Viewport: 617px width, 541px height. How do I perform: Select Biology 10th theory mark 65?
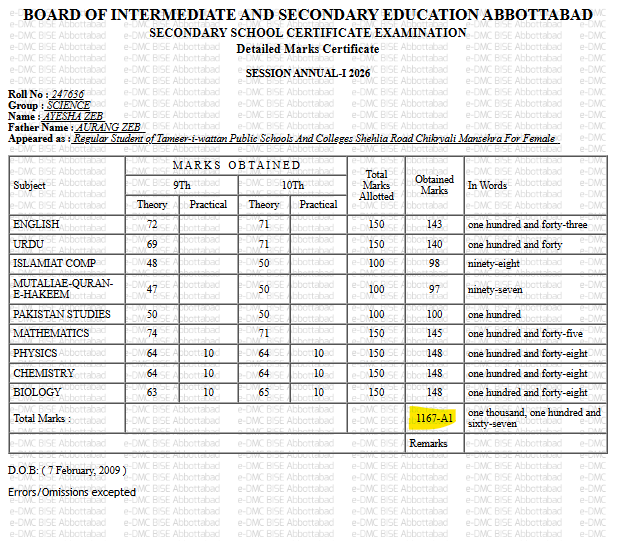click(264, 392)
